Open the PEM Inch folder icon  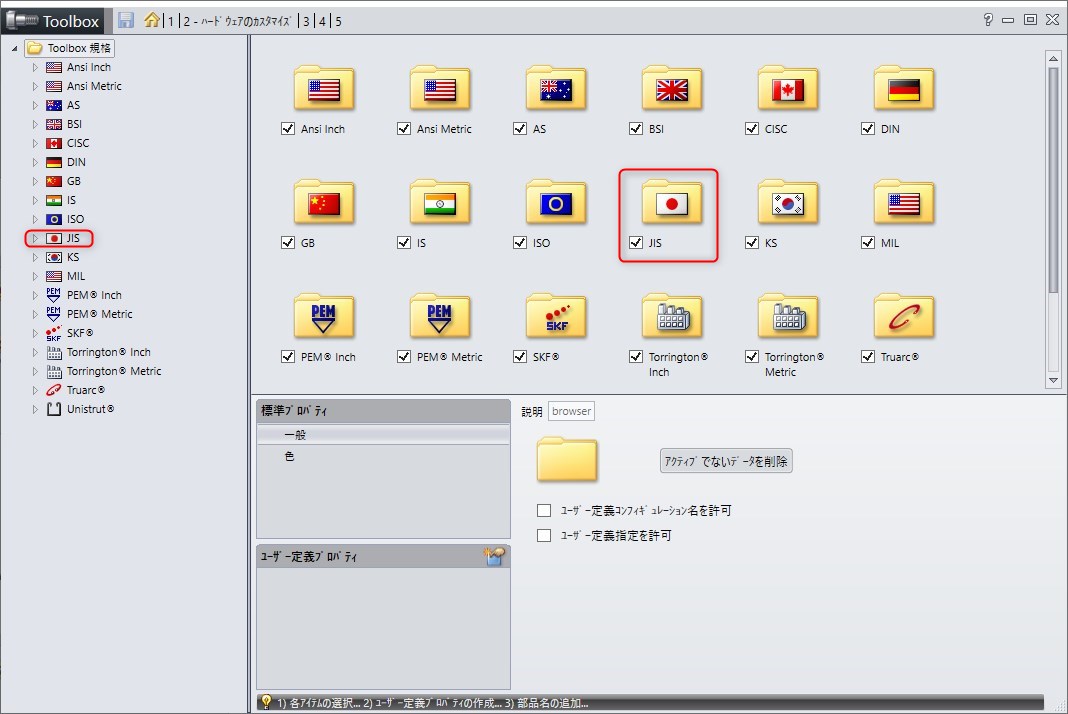324,318
